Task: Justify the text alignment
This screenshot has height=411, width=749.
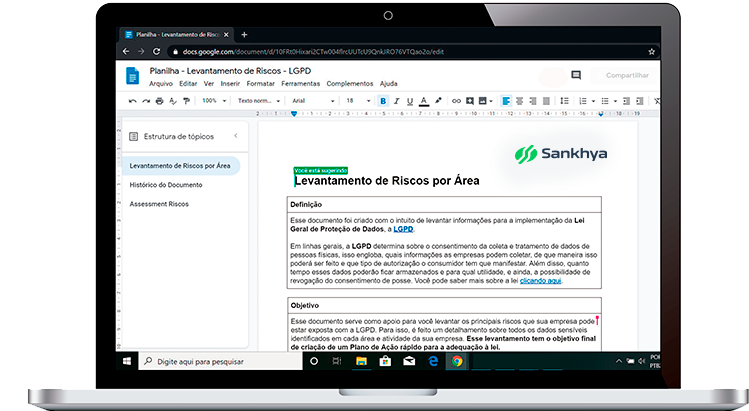Action: (546, 101)
